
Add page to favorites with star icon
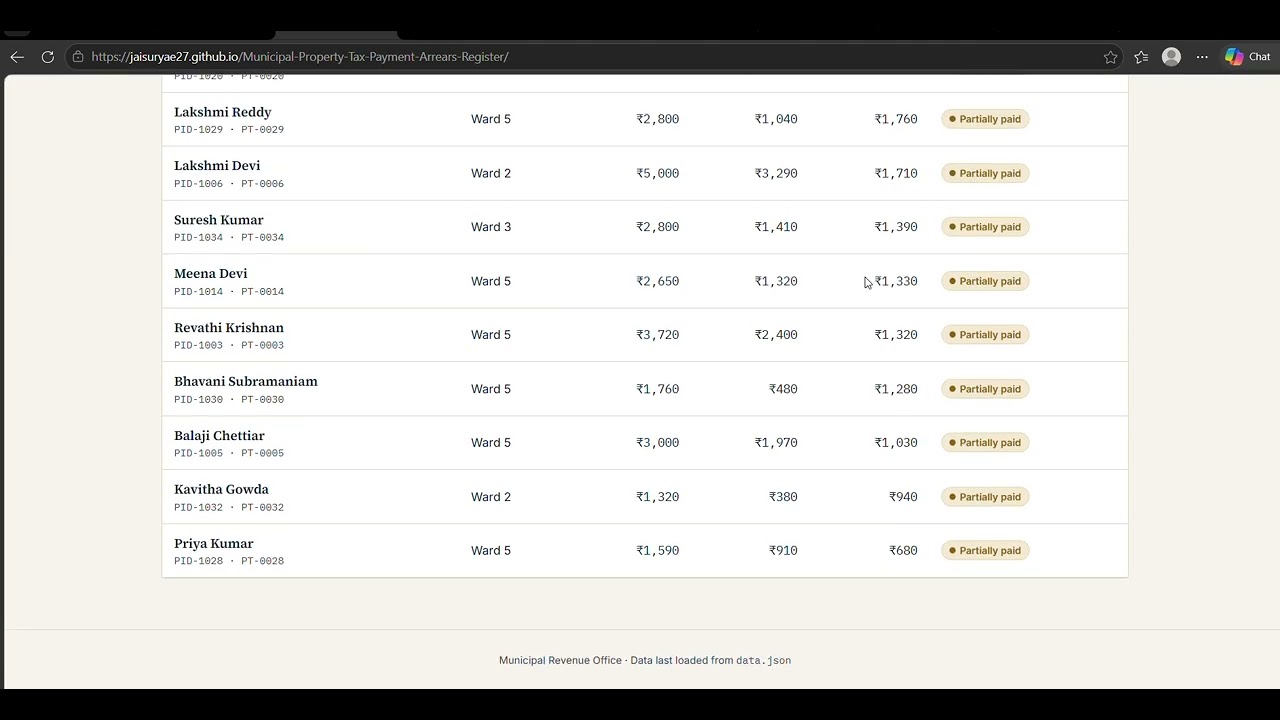point(1110,57)
